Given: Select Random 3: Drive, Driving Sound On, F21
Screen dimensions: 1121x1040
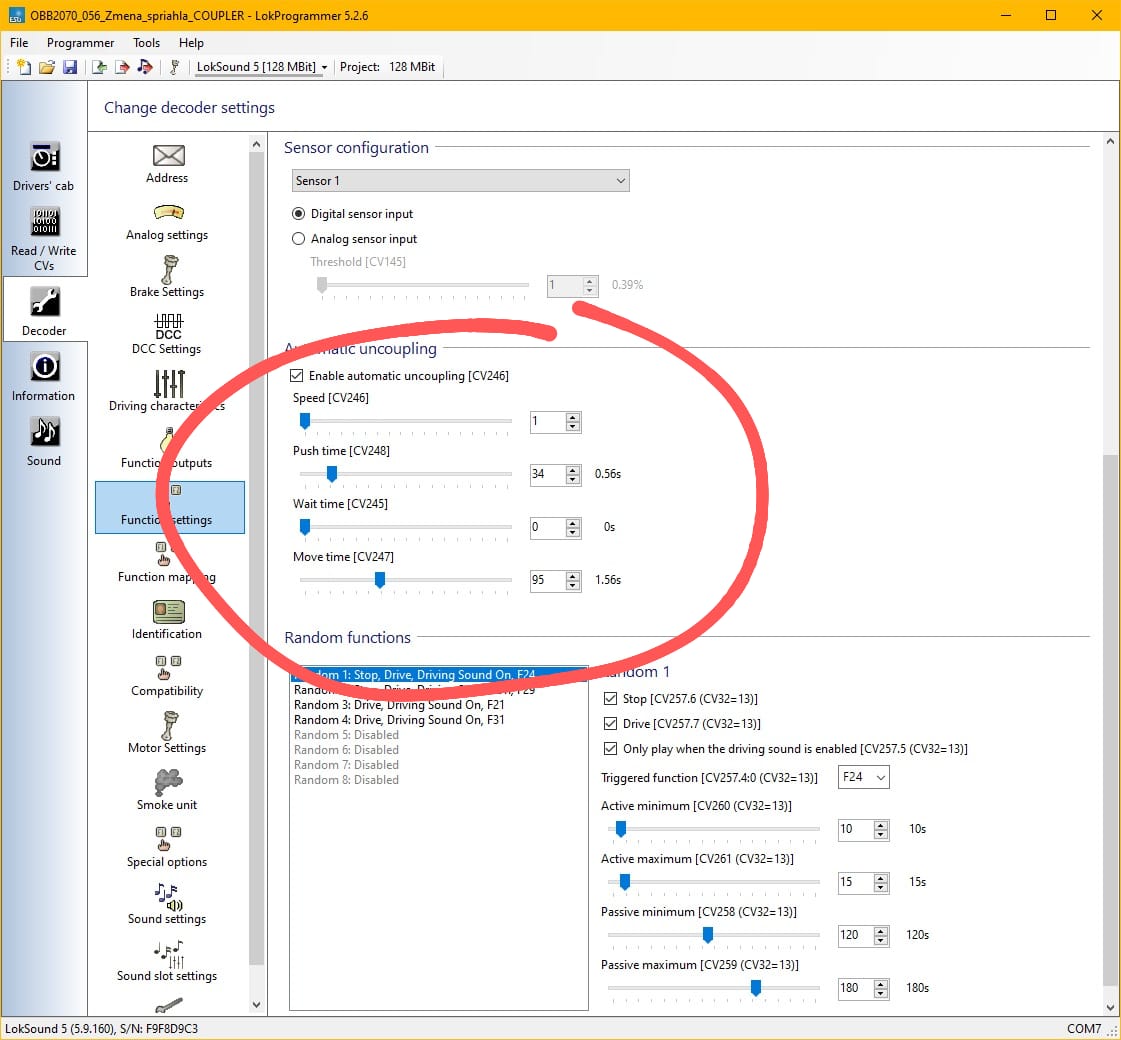Looking at the screenshot, I should (x=399, y=705).
